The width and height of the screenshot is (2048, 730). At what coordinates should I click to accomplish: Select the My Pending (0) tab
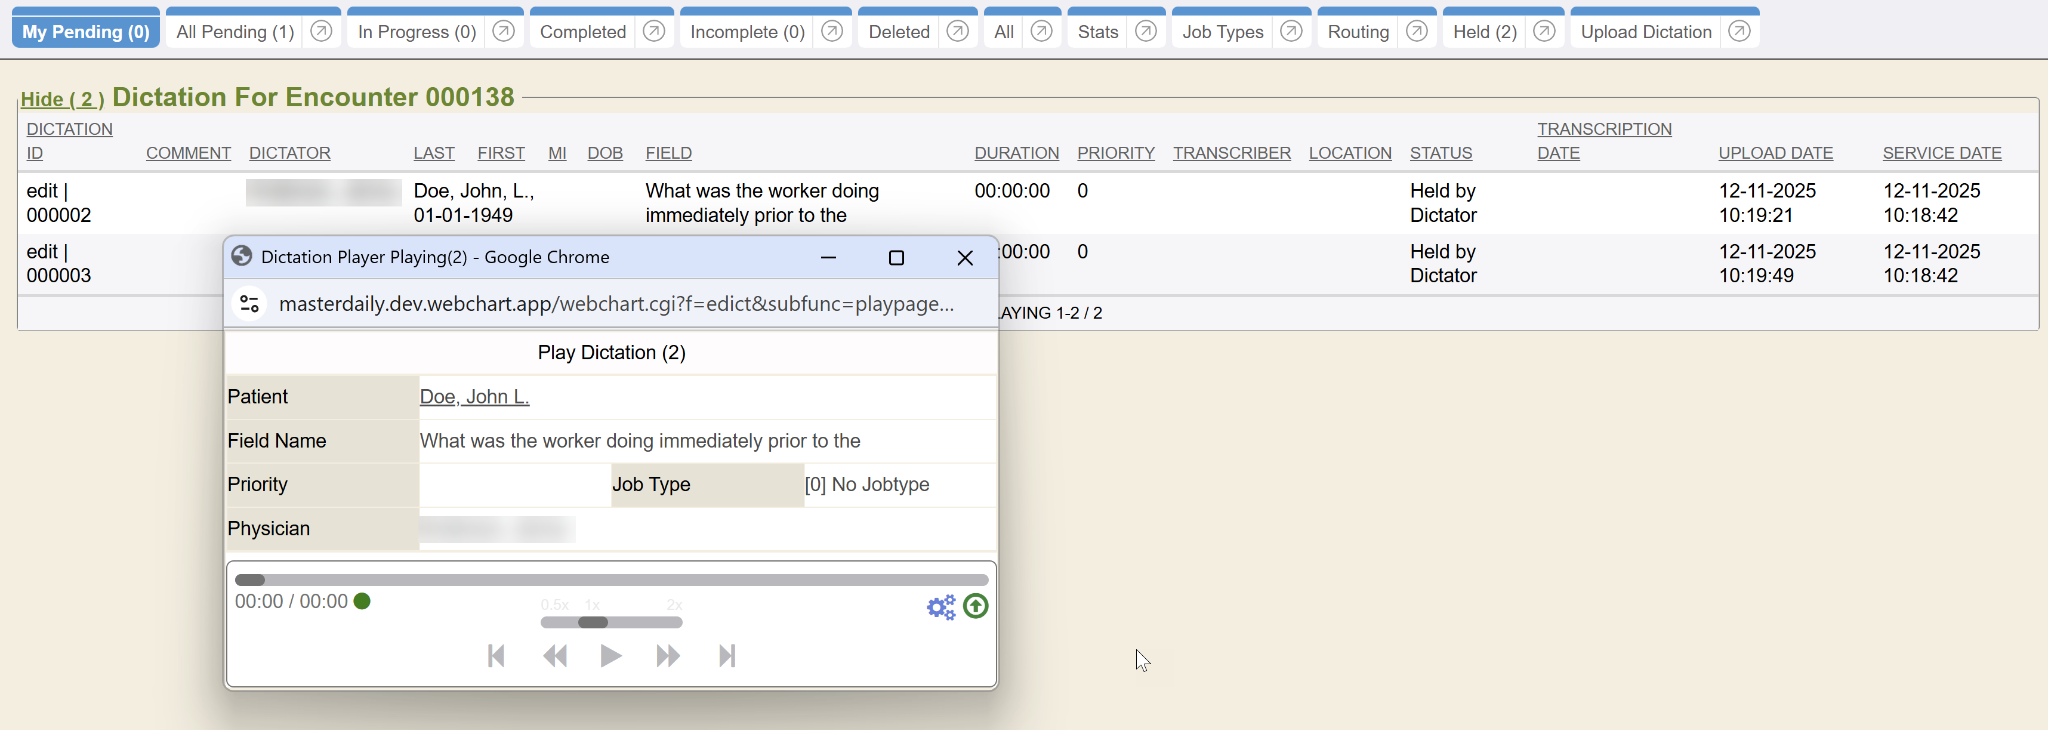click(86, 32)
